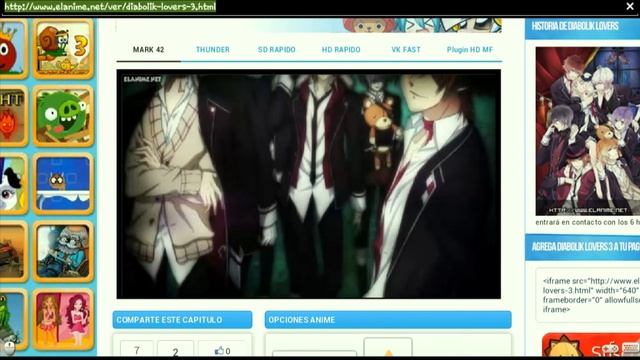Open the truck game icon
Viewport: 640px width, 360px height.
[x=13, y=252]
